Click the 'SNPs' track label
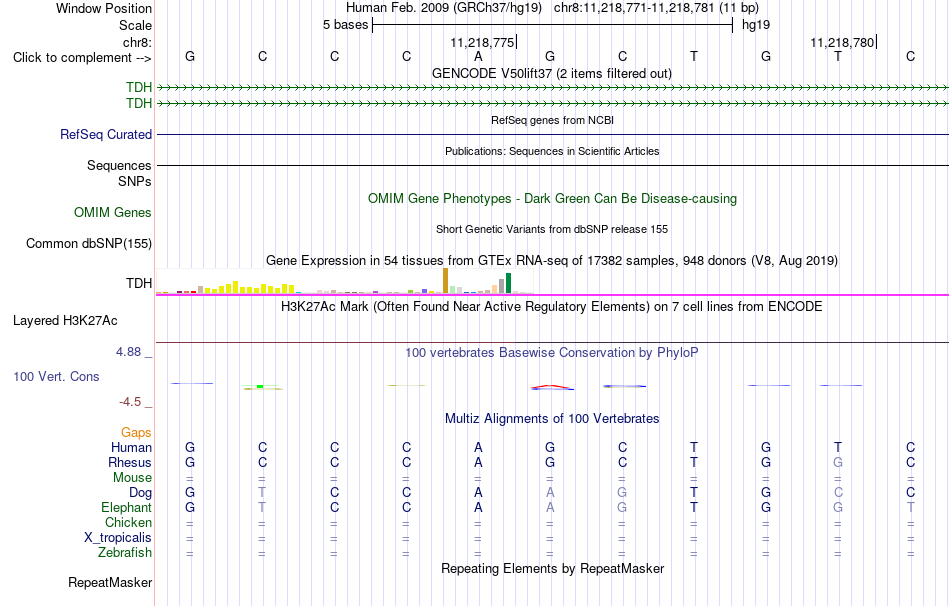950x606 pixels. [135, 181]
